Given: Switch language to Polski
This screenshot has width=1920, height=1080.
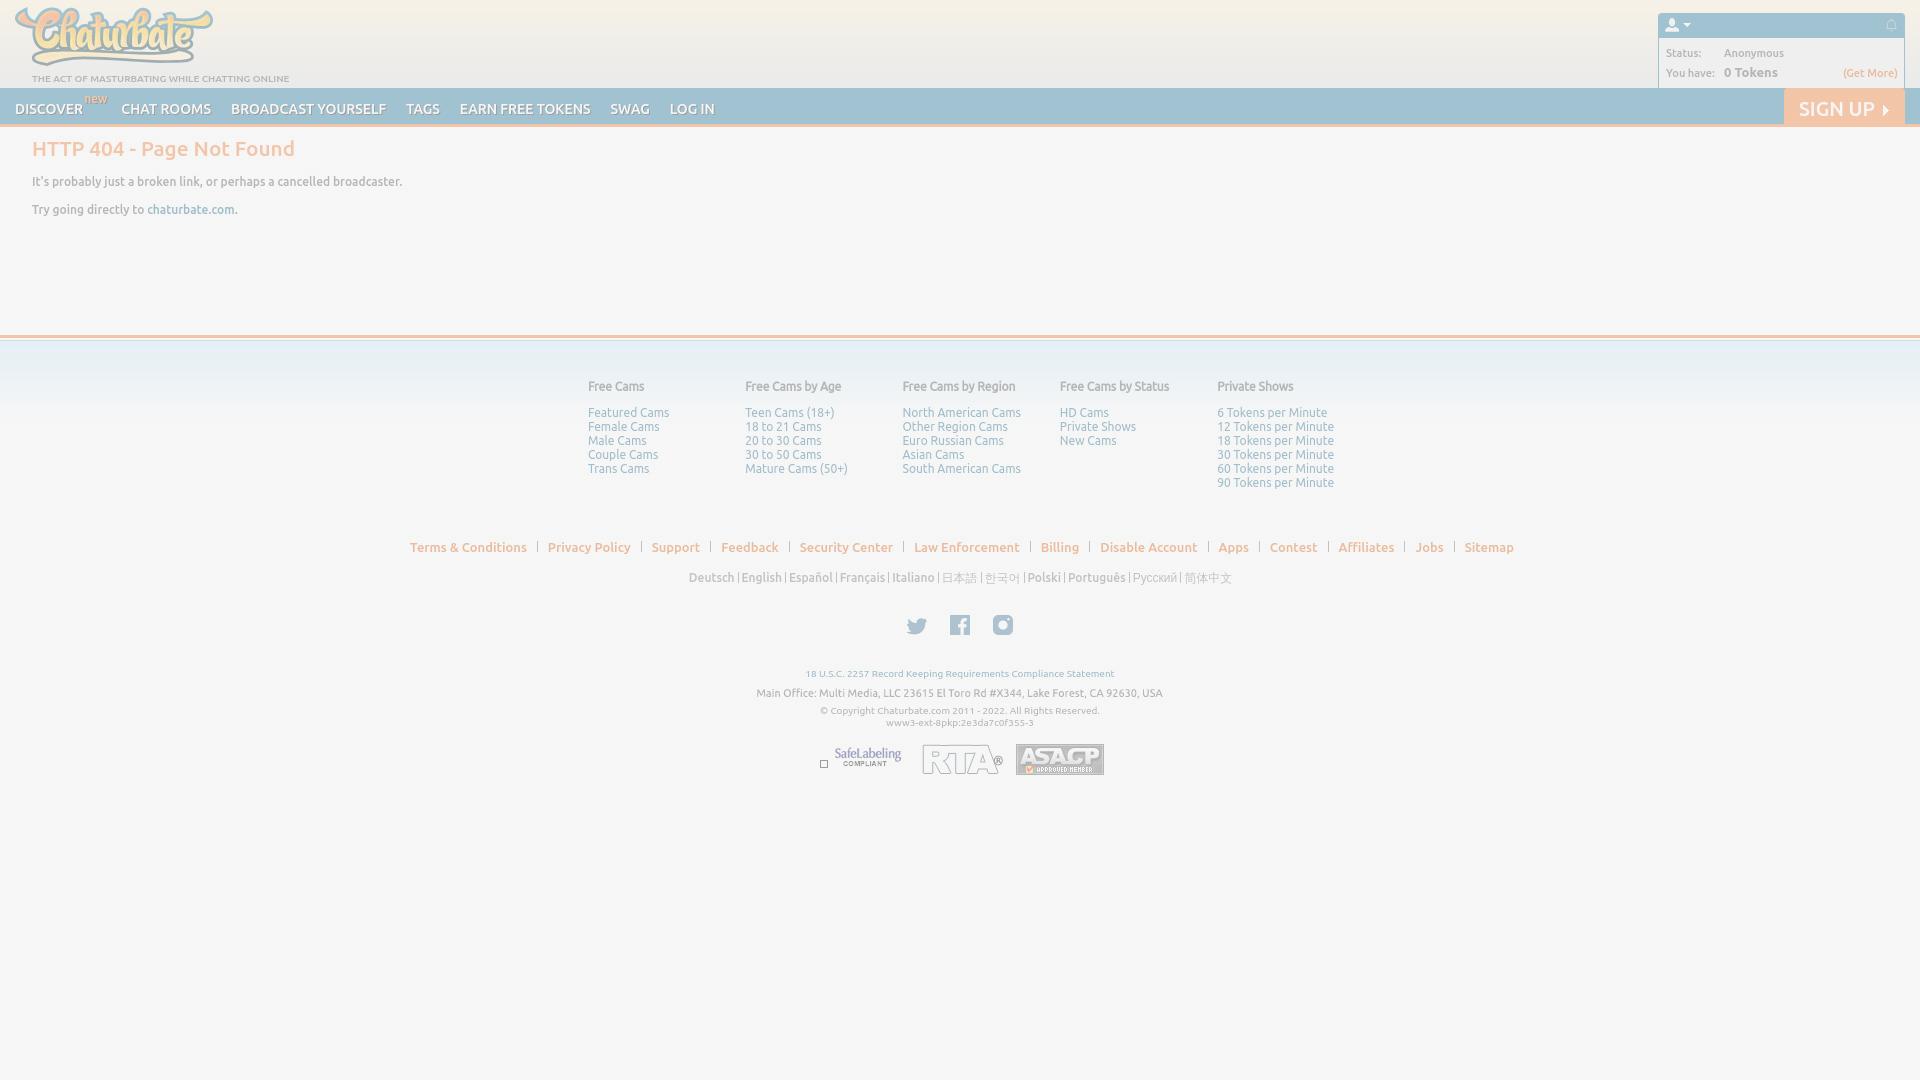Looking at the screenshot, I should click(1044, 578).
